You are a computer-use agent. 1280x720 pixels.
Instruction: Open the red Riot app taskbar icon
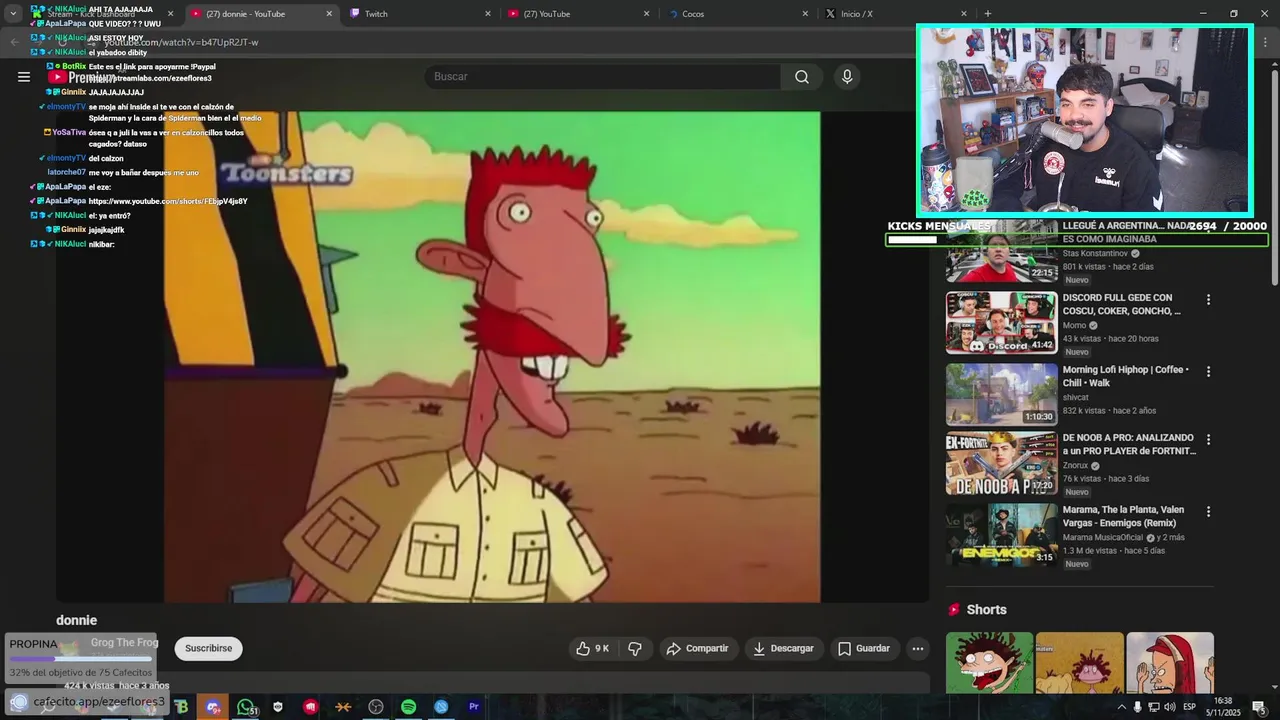pos(311,707)
